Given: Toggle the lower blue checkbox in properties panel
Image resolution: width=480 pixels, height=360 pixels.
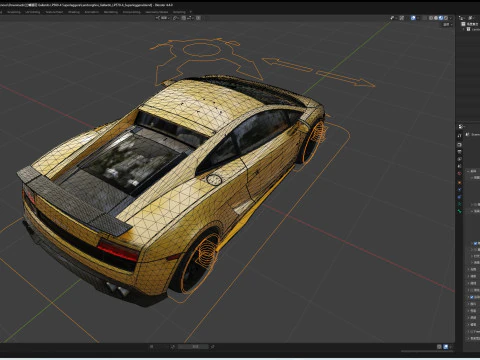Looking at the screenshot, I should tap(472, 297).
